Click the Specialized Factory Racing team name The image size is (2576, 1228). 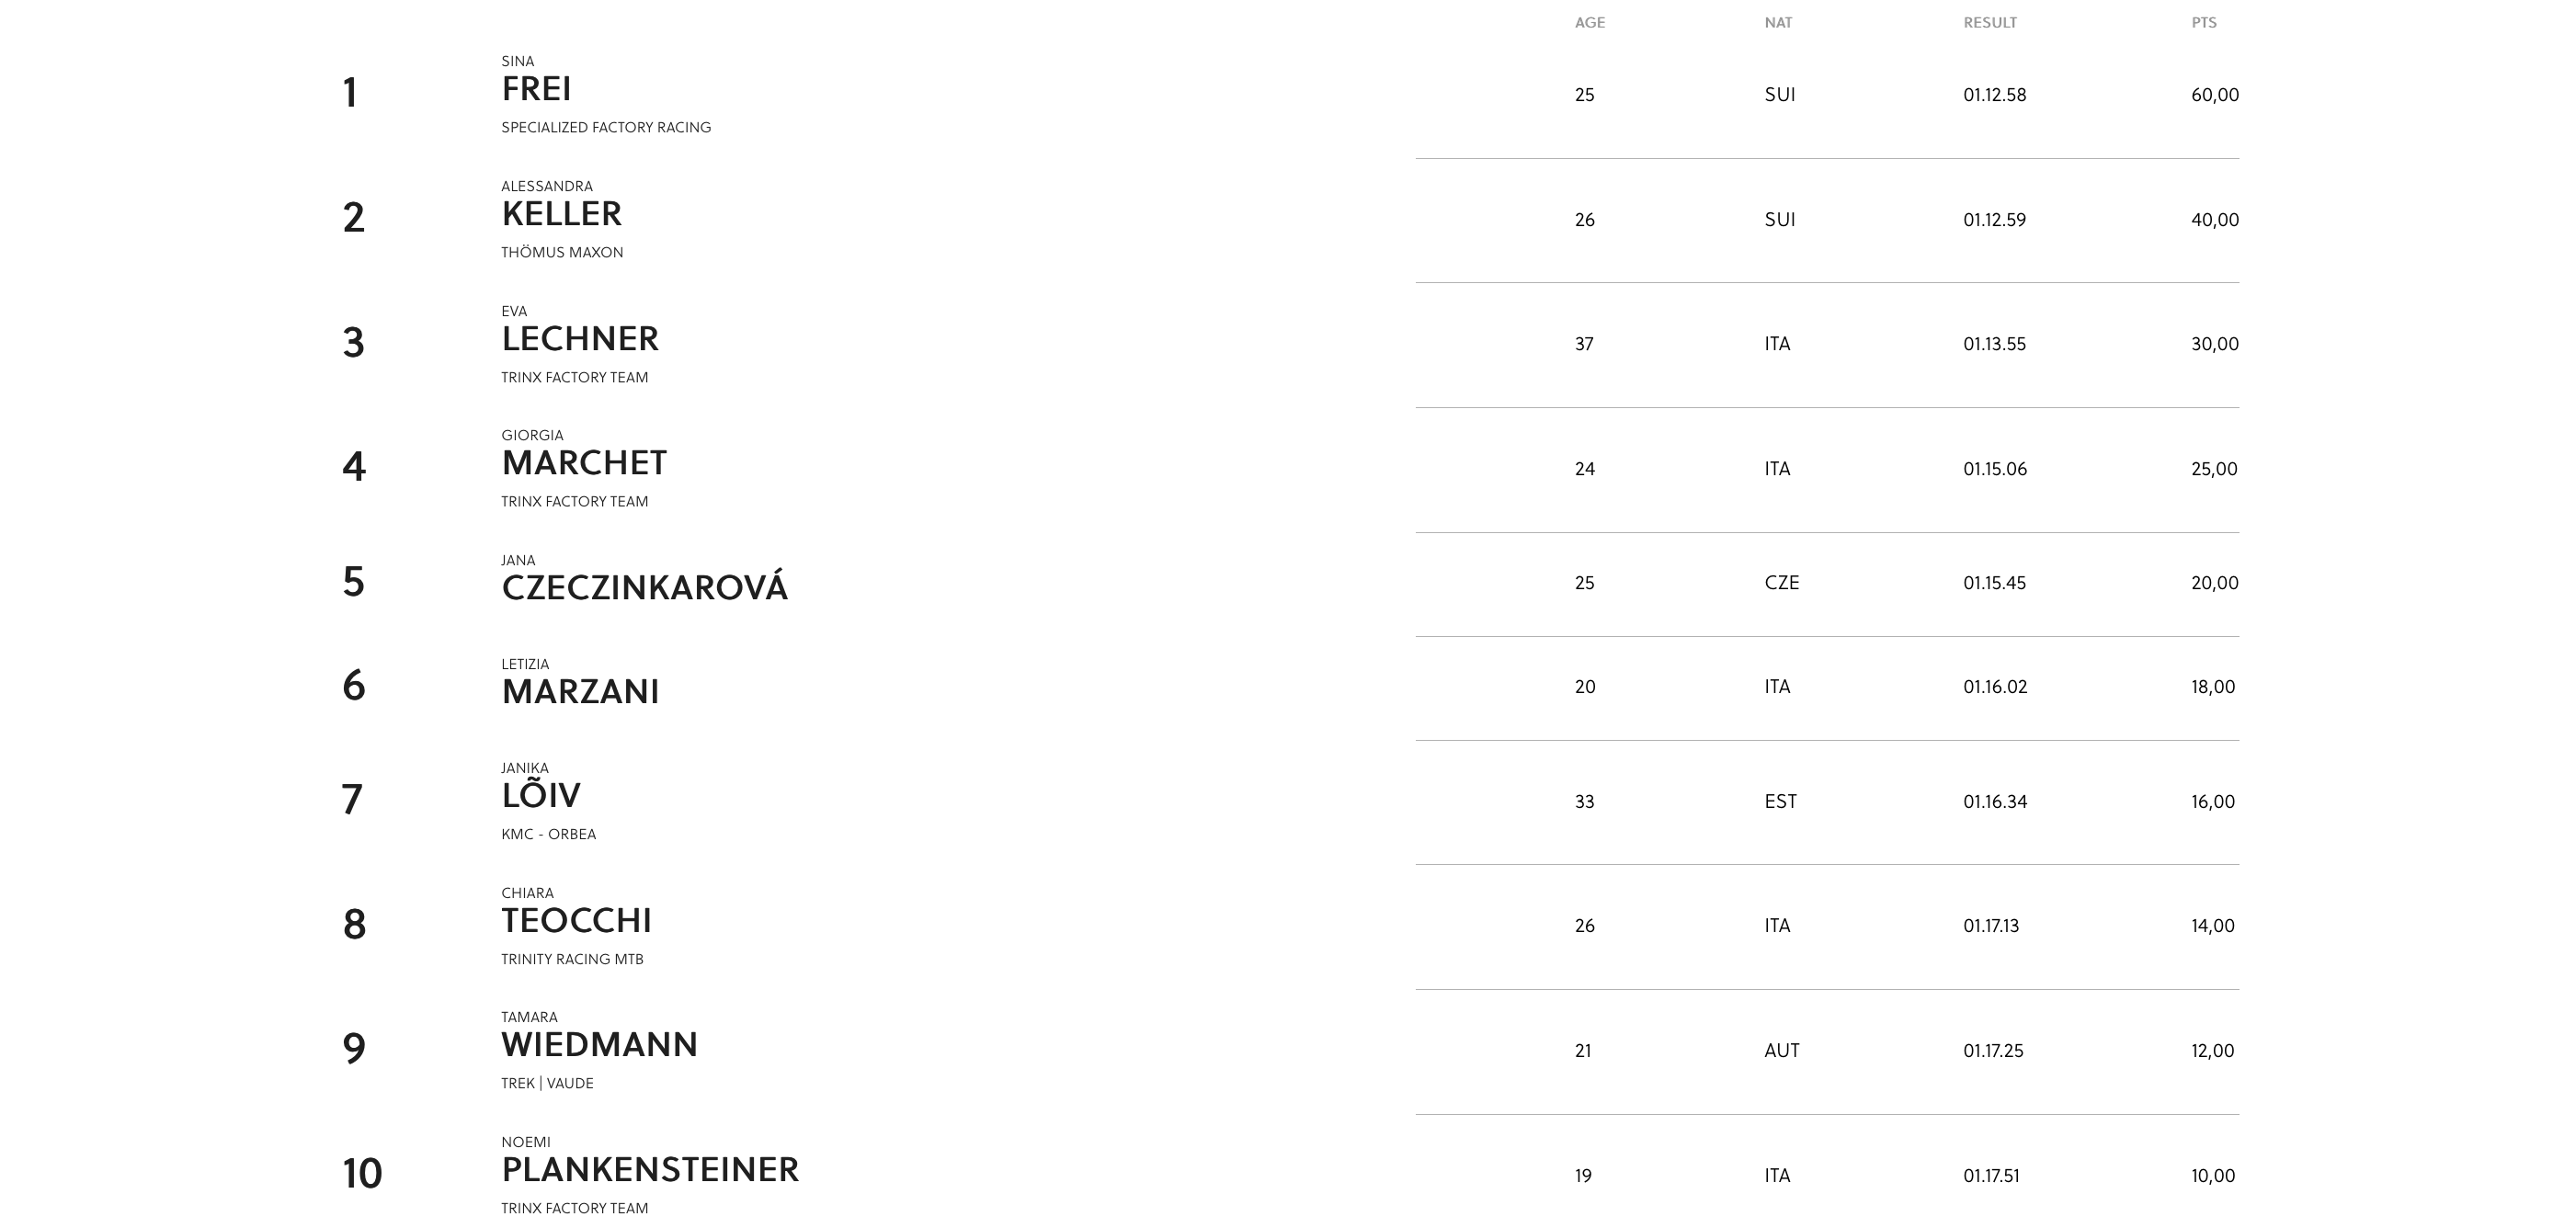tap(606, 128)
